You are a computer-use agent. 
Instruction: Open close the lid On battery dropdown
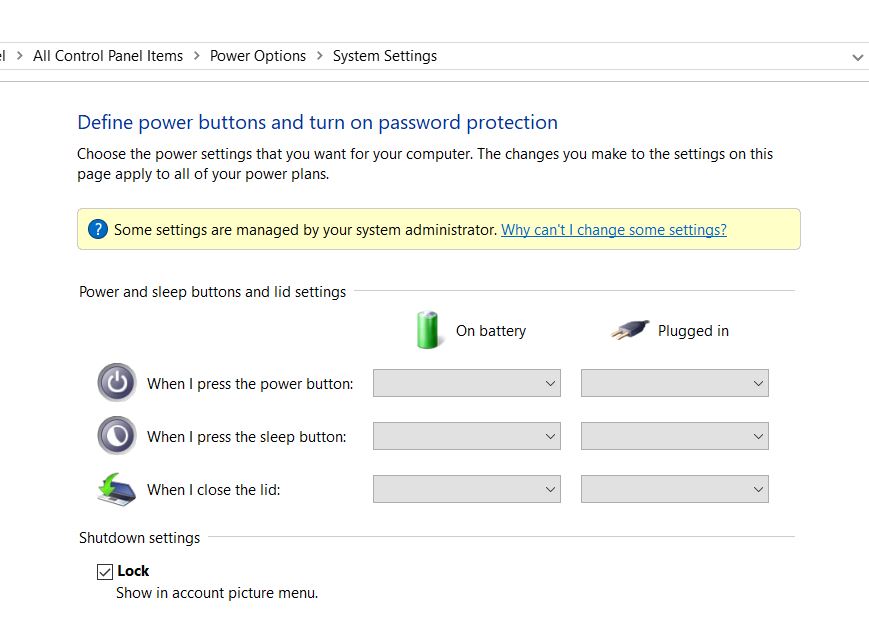tap(466, 489)
